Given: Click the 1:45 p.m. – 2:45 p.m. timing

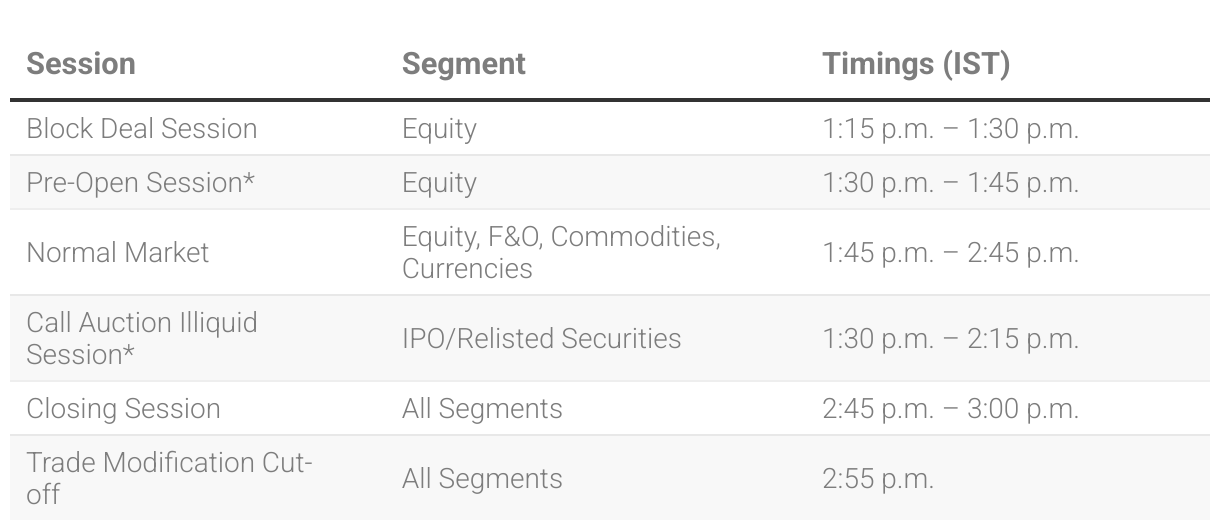Looking at the screenshot, I should coord(950,252).
